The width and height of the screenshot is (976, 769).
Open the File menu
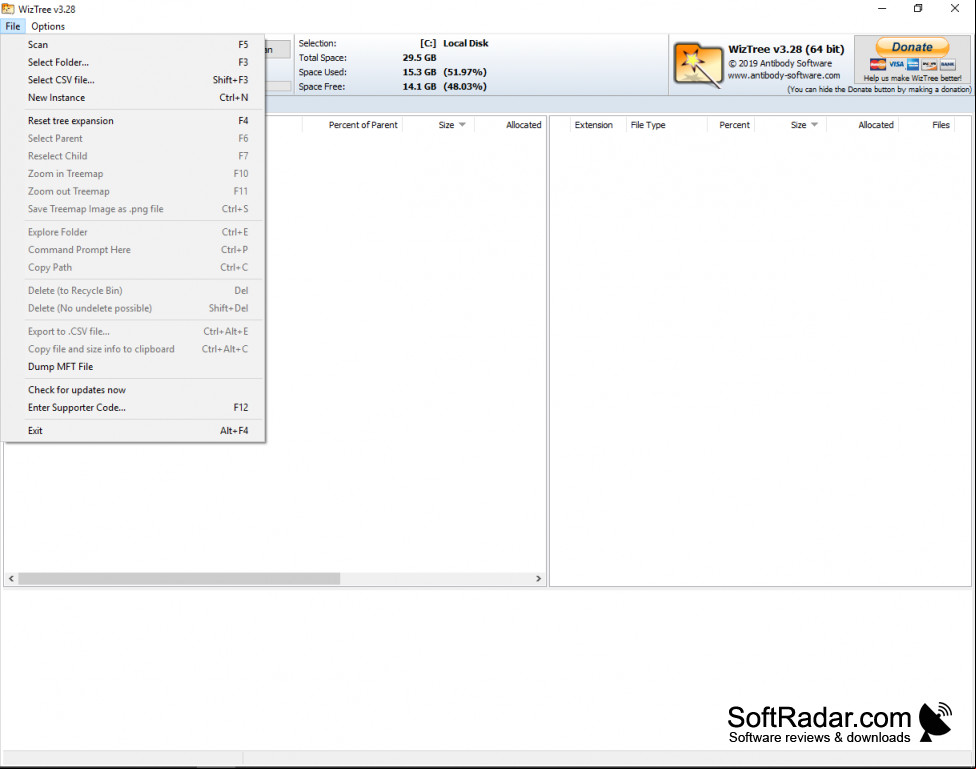coord(12,26)
